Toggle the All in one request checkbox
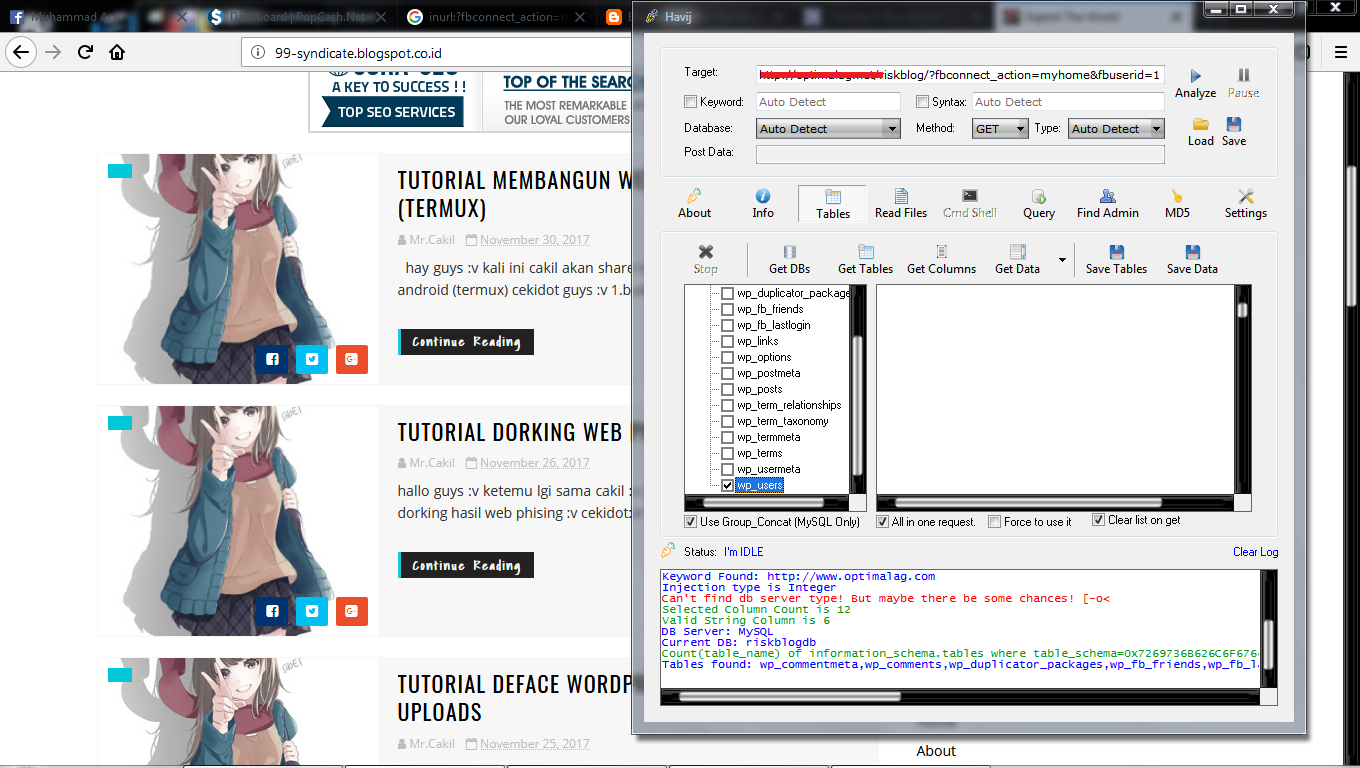This screenshot has height=768, width=1360. (x=883, y=522)
